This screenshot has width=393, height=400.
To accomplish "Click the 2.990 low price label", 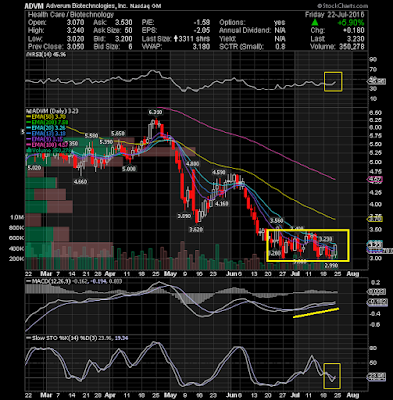I will (332, 265).
